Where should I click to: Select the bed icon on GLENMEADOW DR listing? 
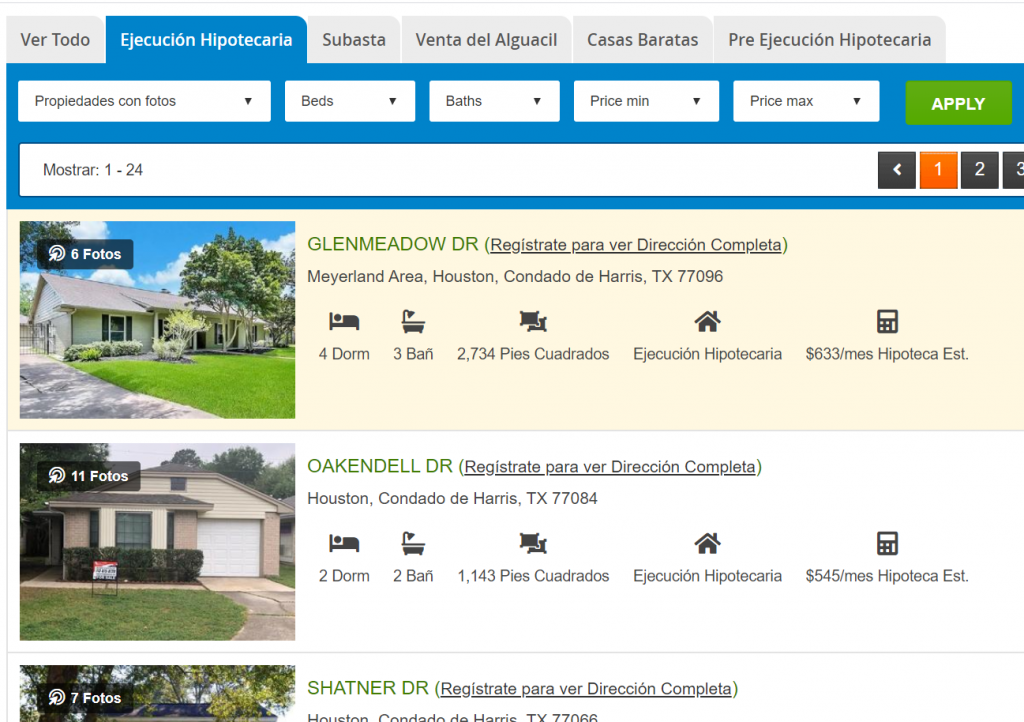point(344,320)
